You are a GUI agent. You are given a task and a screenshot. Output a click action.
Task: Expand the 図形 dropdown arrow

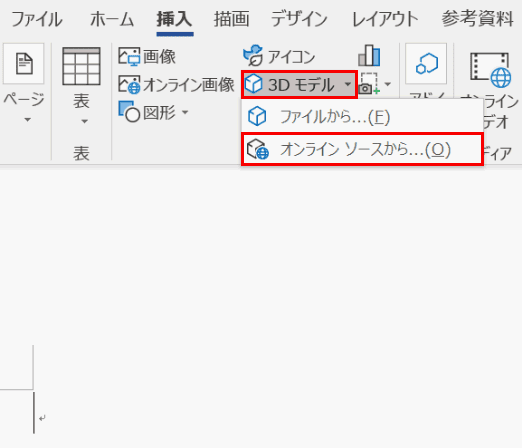click(185, 112)
